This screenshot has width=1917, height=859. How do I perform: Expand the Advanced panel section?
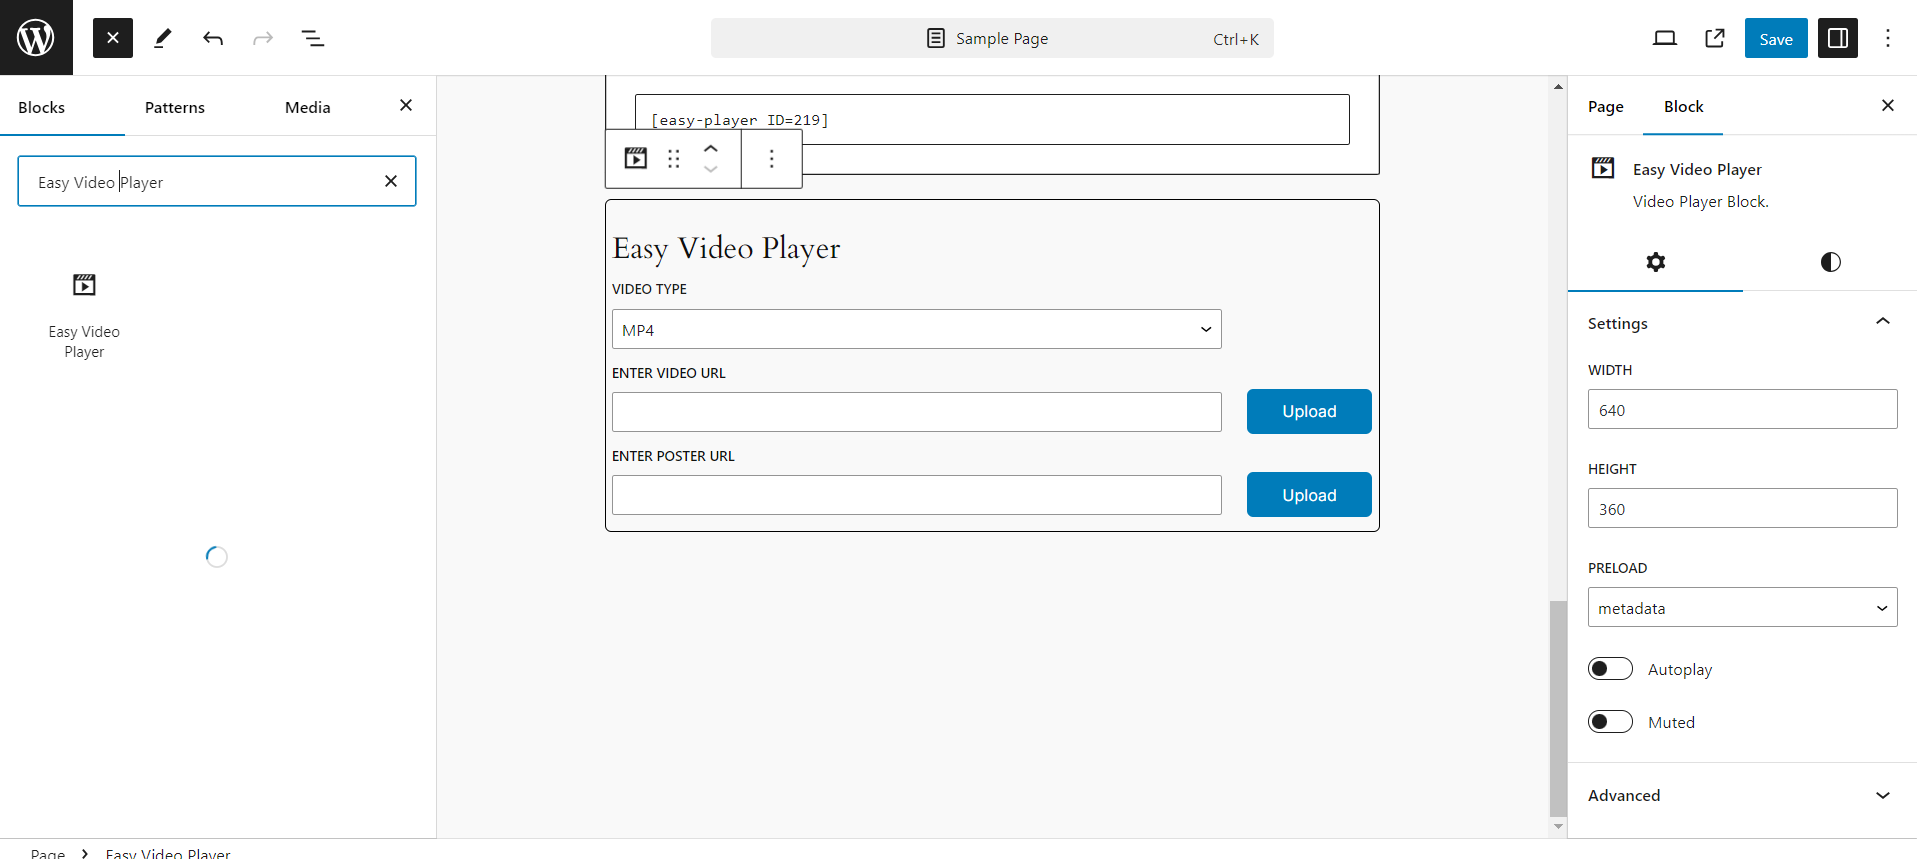1742,795
